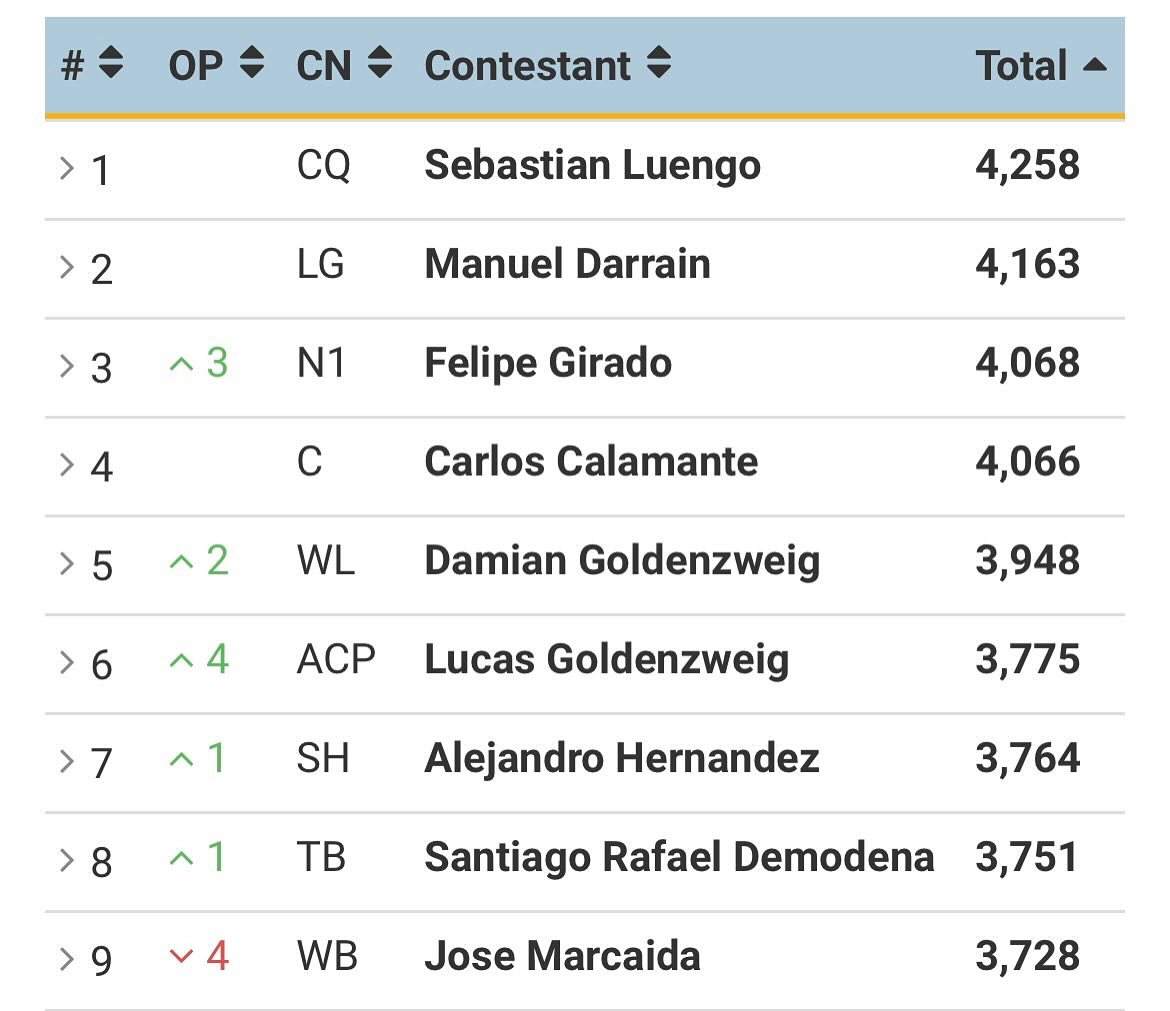Sort by Contestant column arrows
Screen dimensions: 1170x1011
point(659,63)
